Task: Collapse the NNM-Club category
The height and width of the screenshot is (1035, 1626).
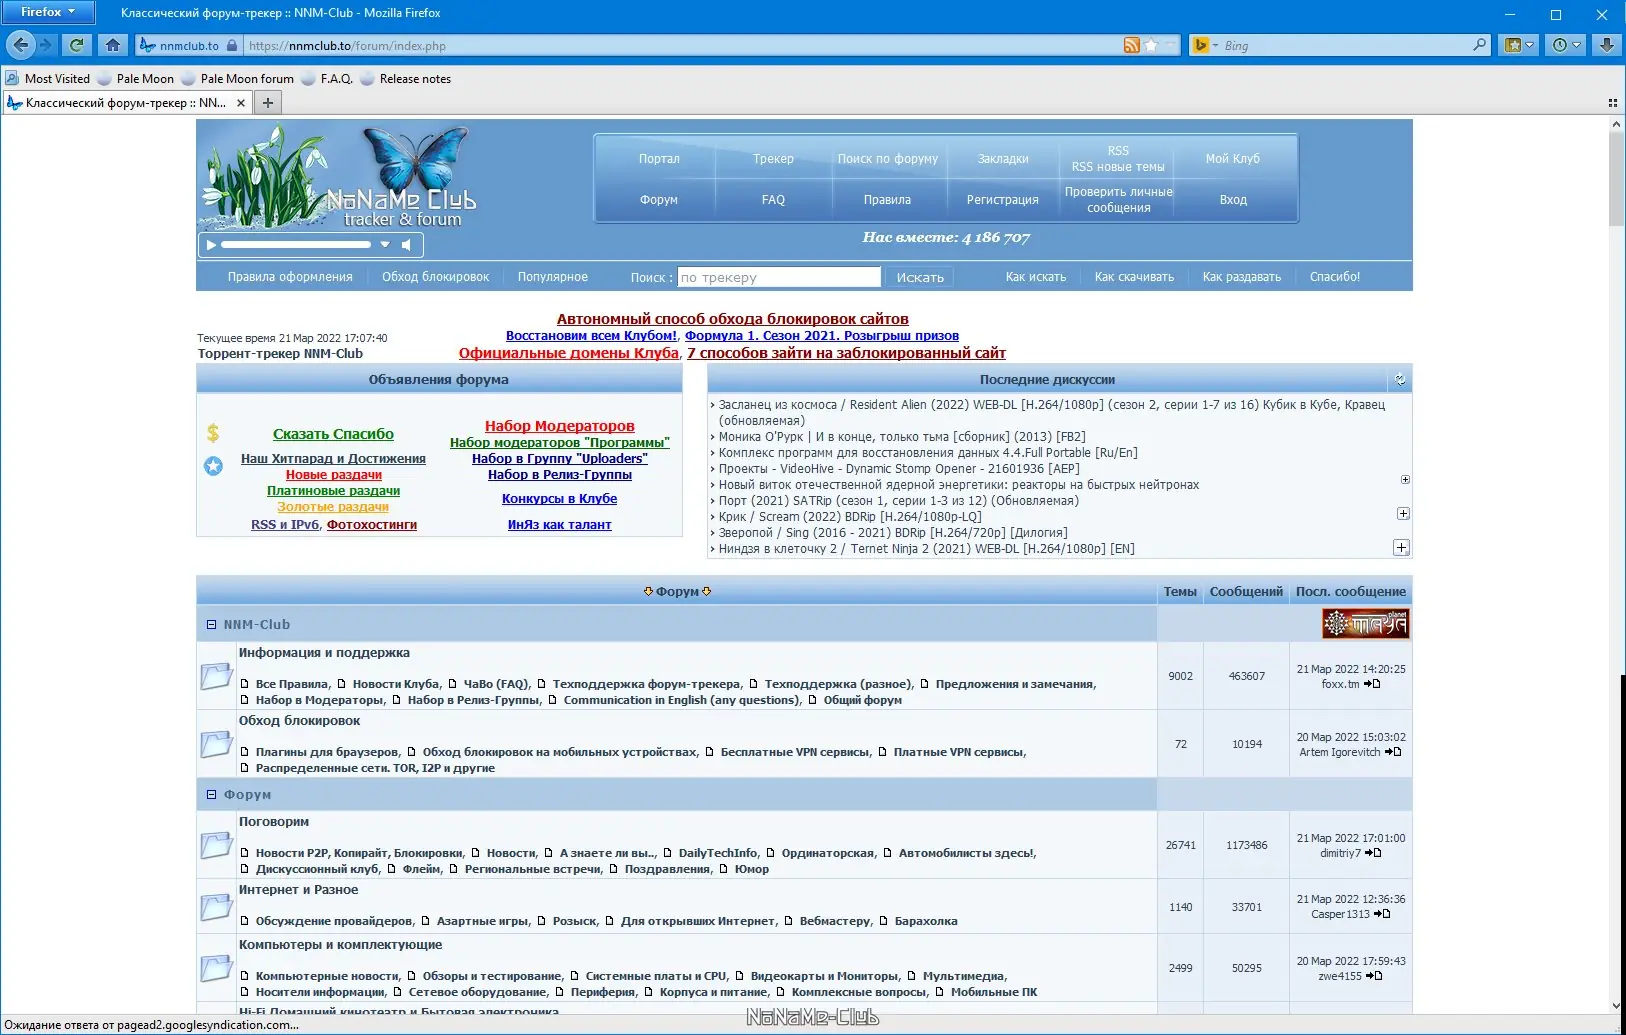Action: [x=211, y=625]
